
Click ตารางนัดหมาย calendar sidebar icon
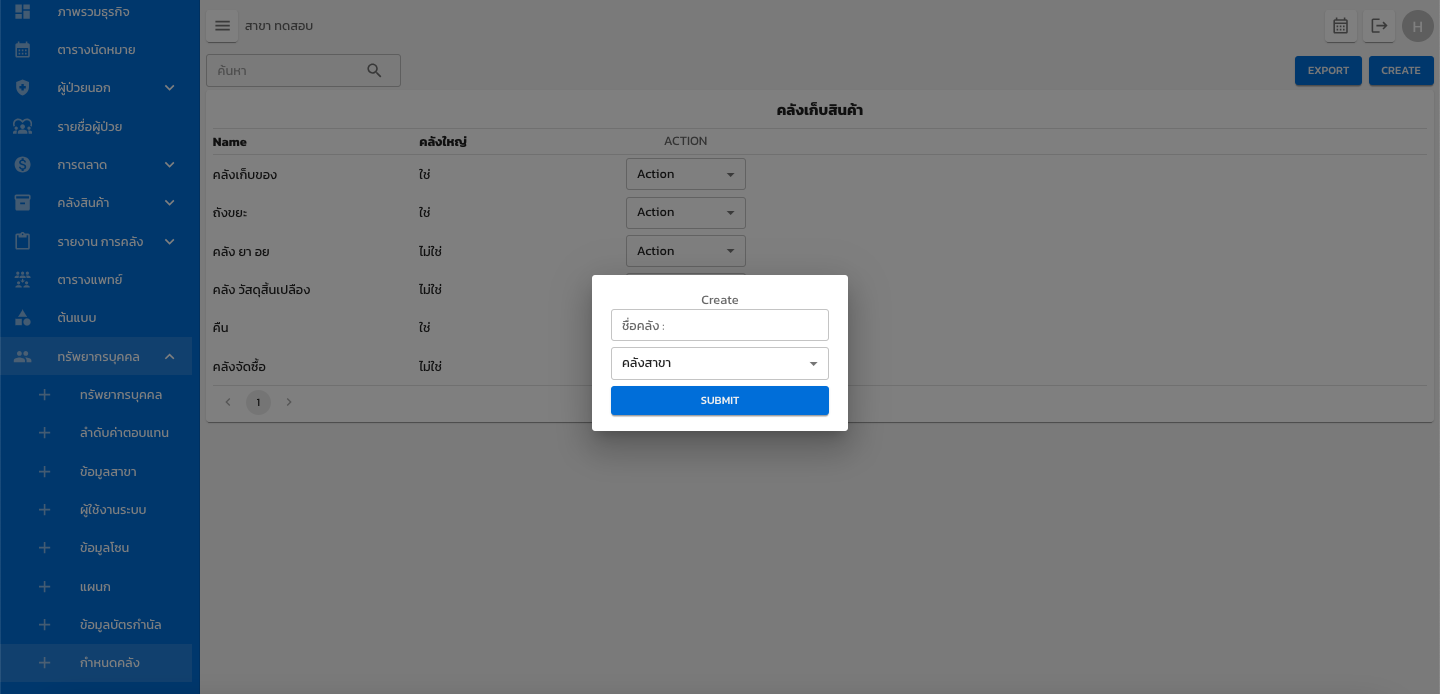22,50
